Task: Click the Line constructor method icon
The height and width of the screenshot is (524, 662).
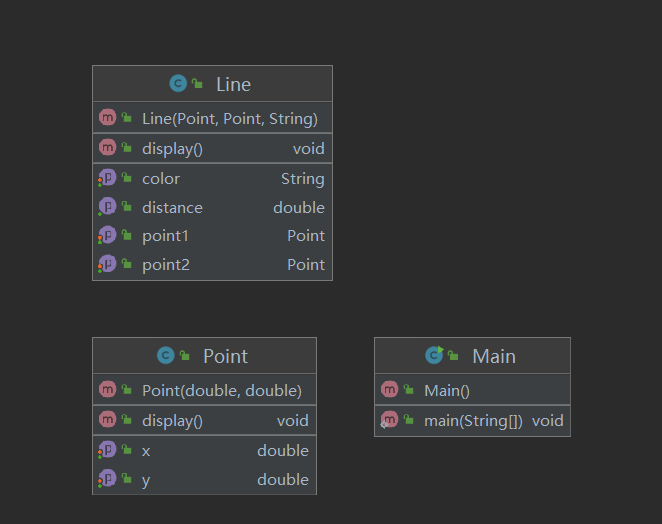Action: pyautogui.click(x=108, y=118)
